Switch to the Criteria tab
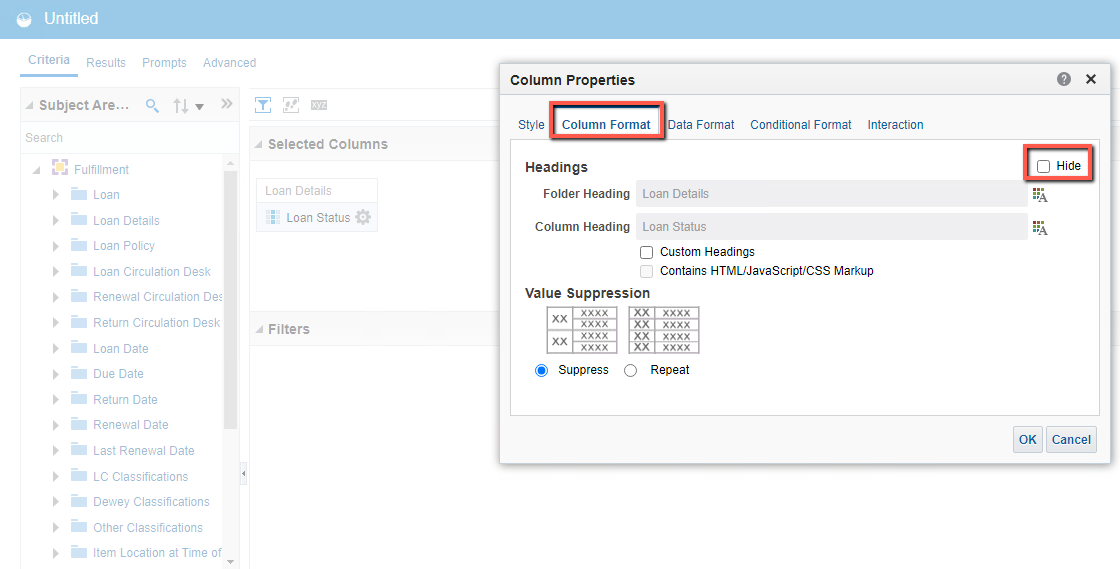1120x569 pixels. coord(49,59)
